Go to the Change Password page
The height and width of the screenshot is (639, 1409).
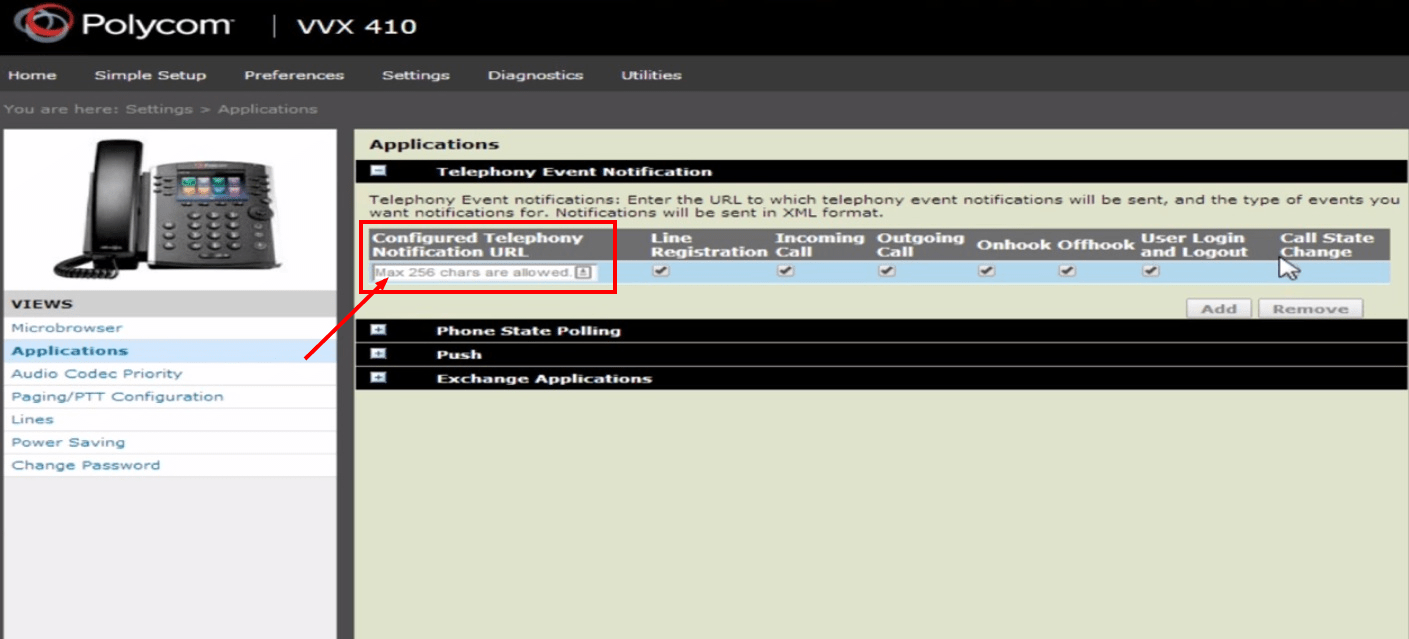click(x=85, y=465)
